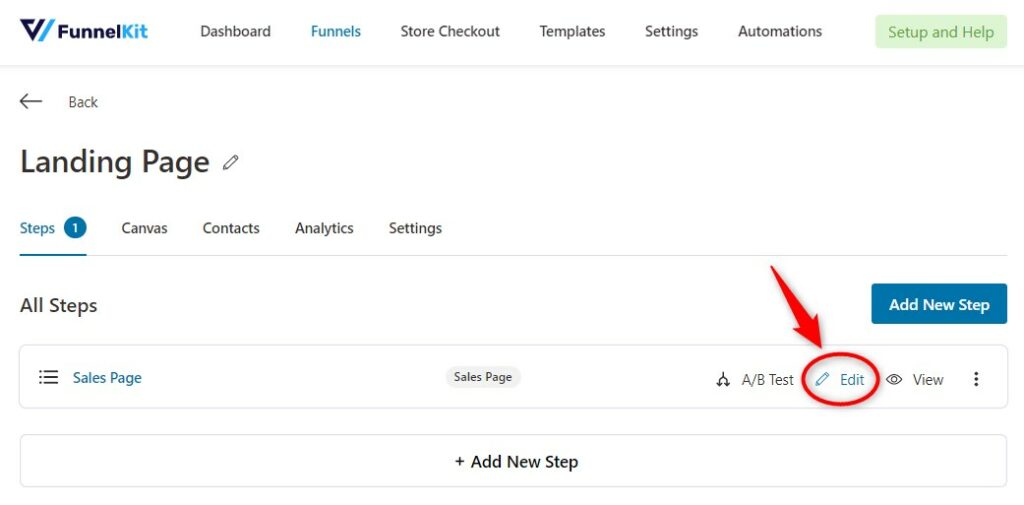Viewport: 1024px width, 505px height.
Task: Switch to the Canvas tab
Action: click(144, 228)
